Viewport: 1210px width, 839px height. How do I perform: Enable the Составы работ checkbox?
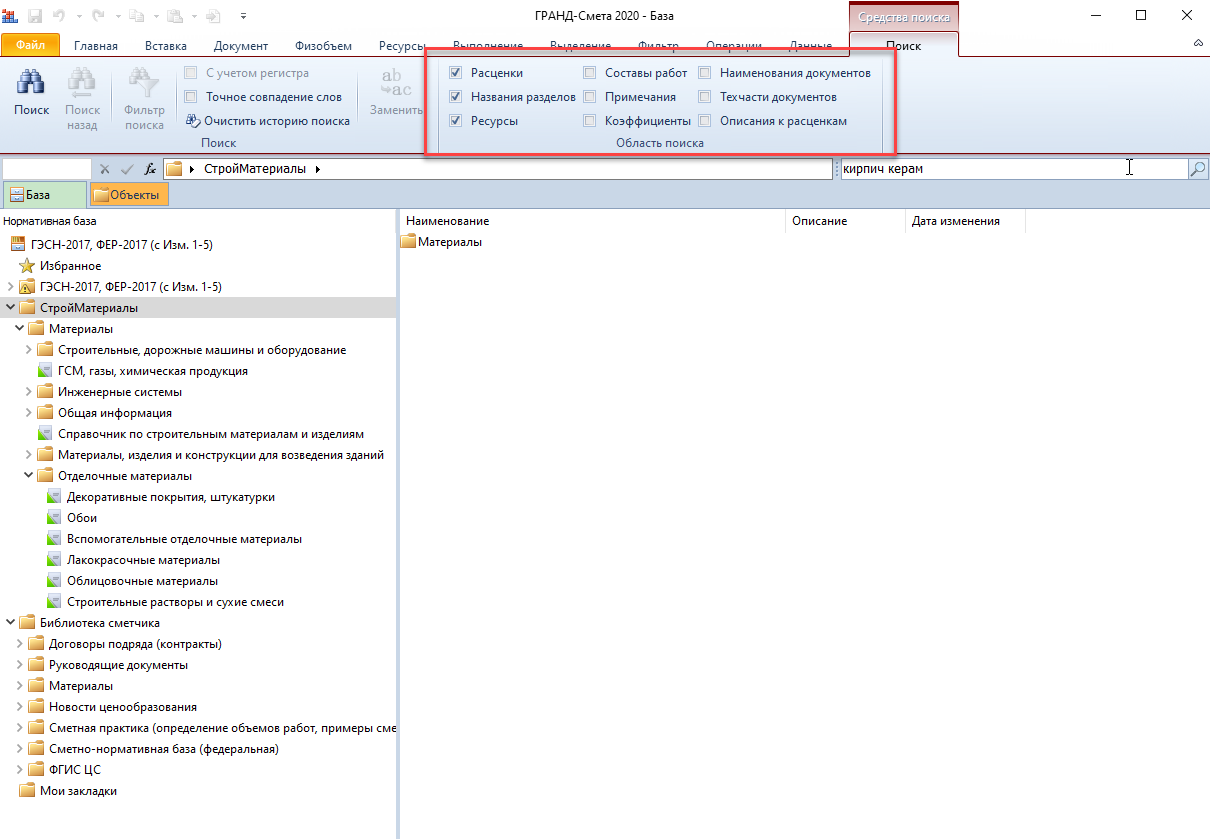pos(590,73)
